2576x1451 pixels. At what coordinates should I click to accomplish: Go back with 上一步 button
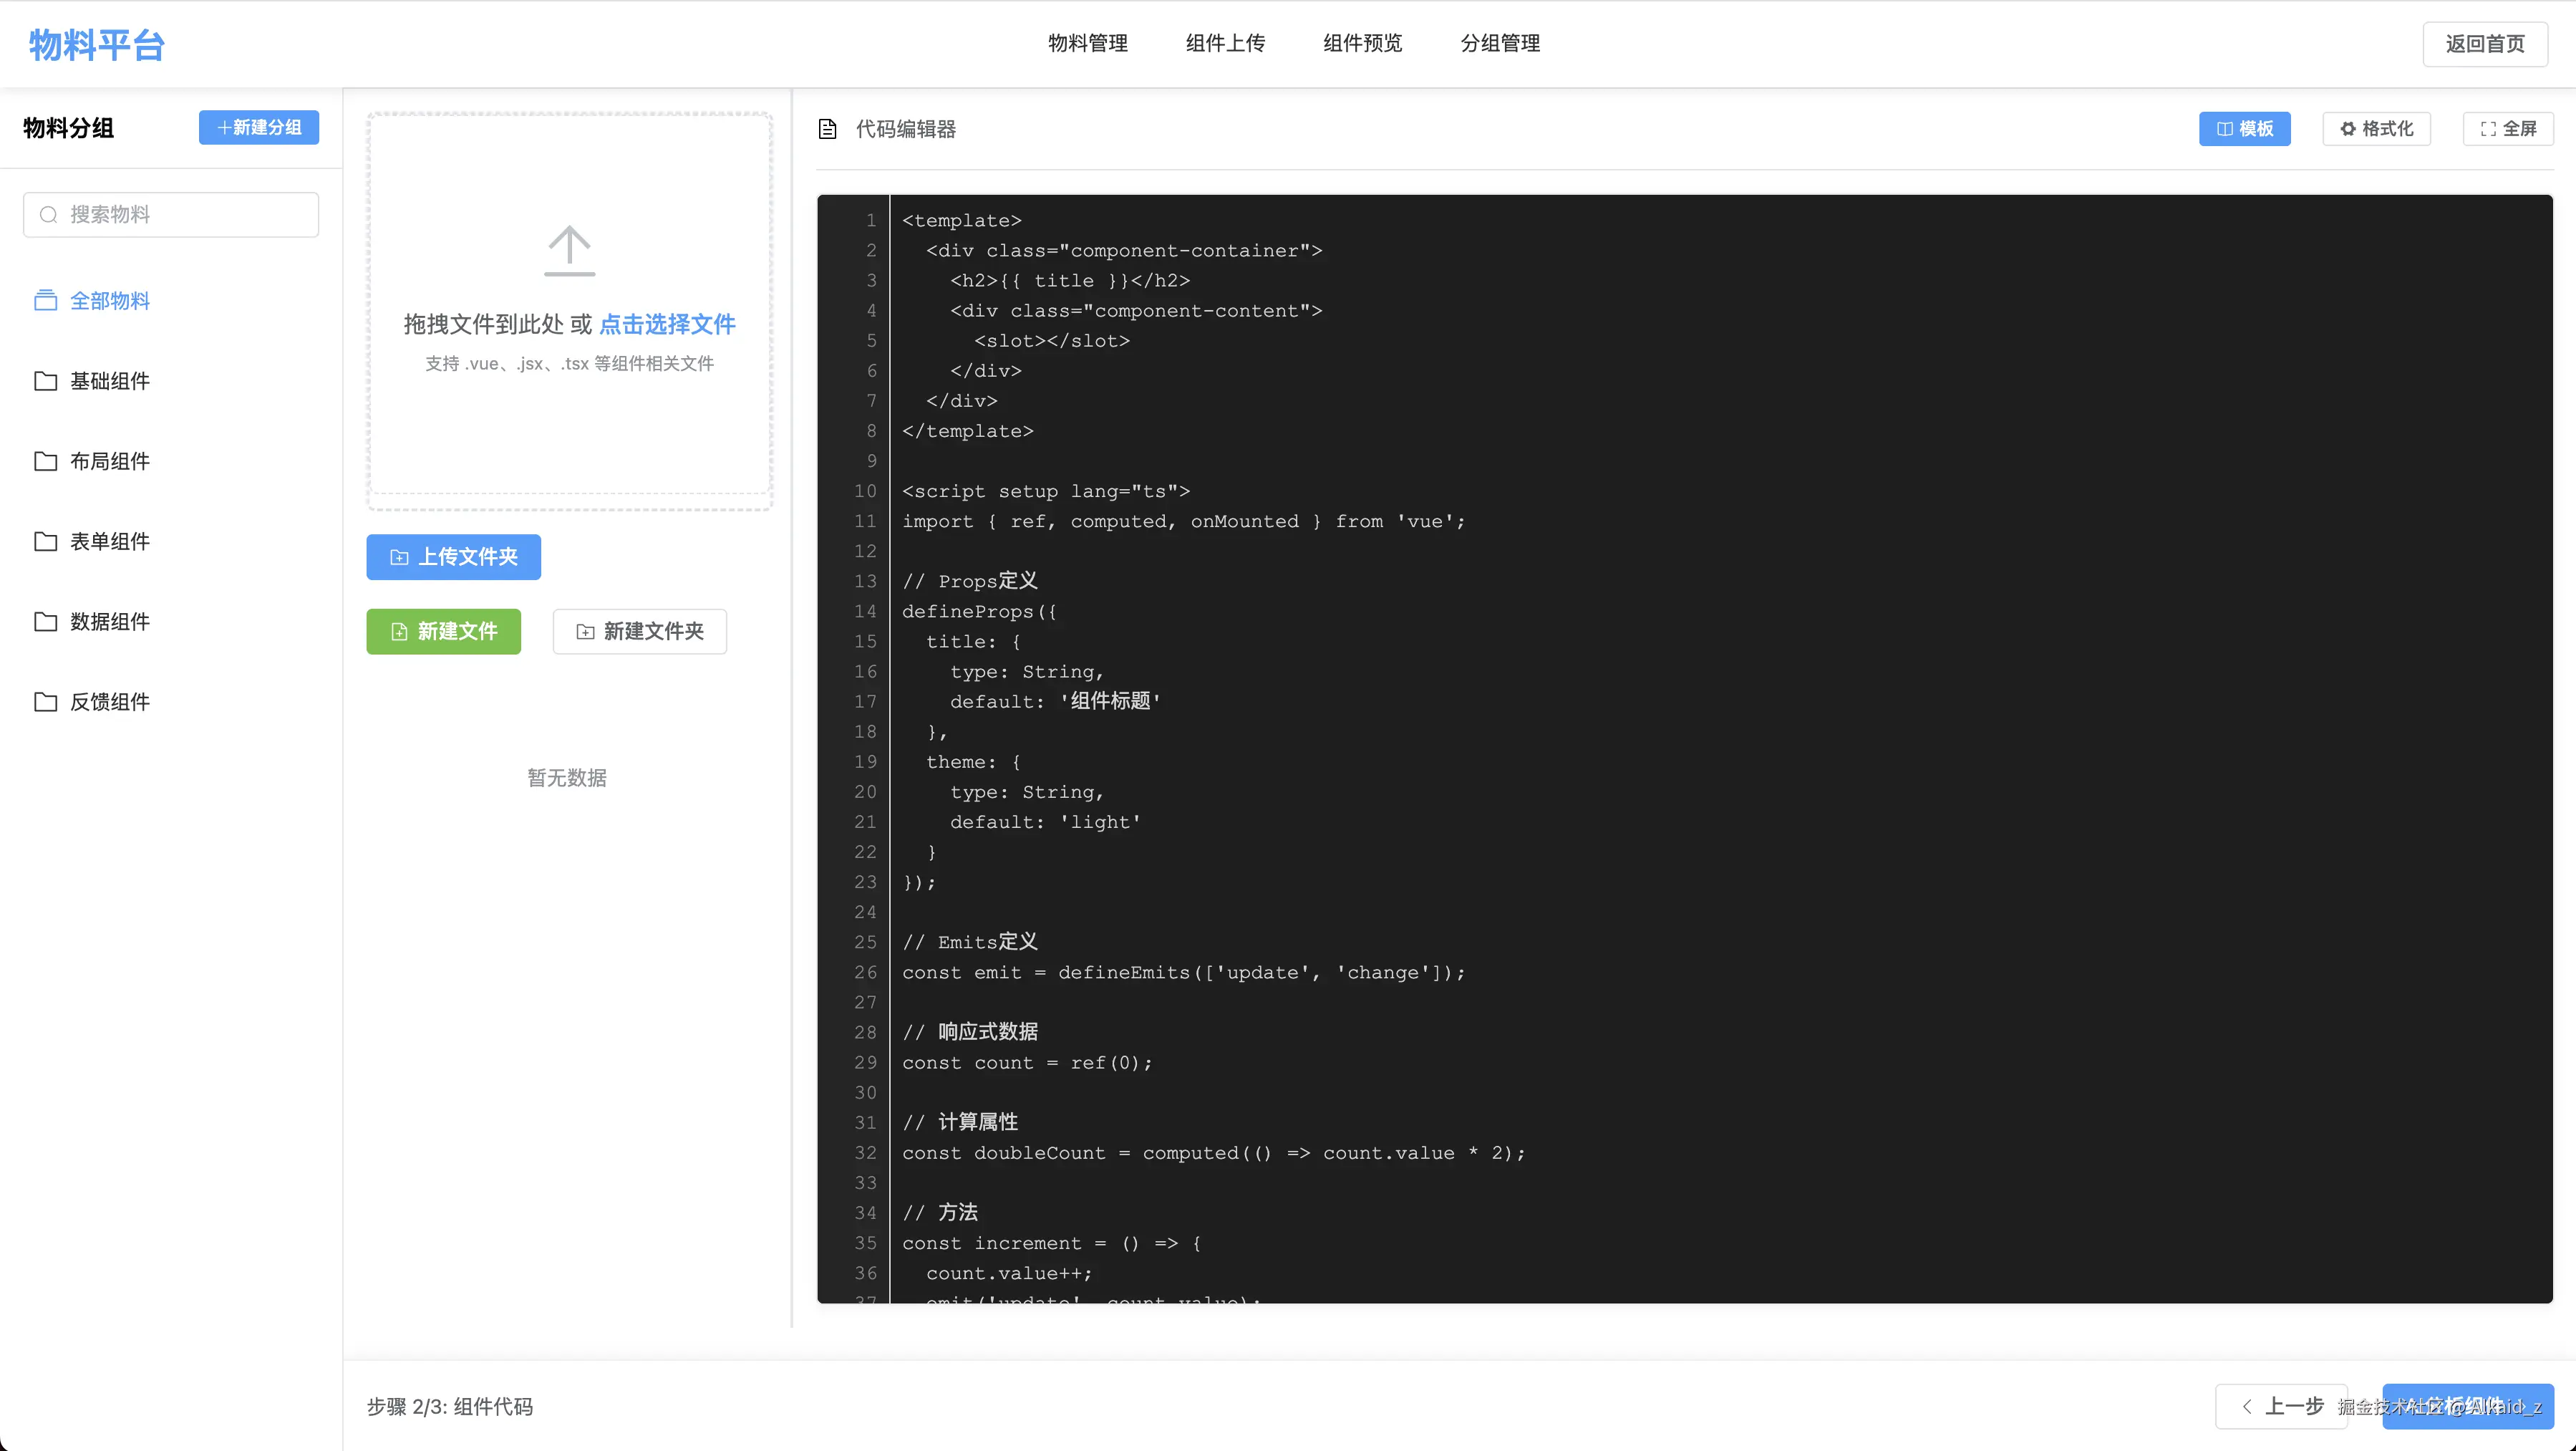coord(2281,1406)
